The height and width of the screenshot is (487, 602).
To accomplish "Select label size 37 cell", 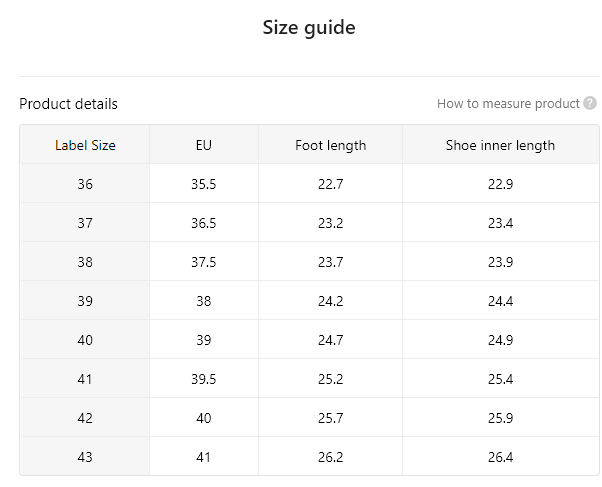I will click(85, 223).
